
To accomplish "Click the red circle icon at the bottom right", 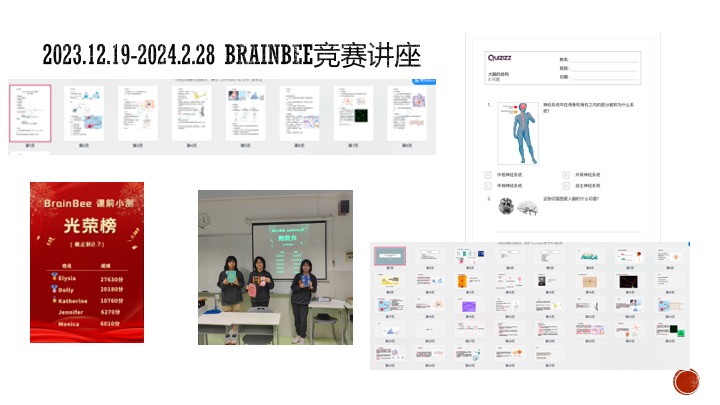I will [685, 383].
